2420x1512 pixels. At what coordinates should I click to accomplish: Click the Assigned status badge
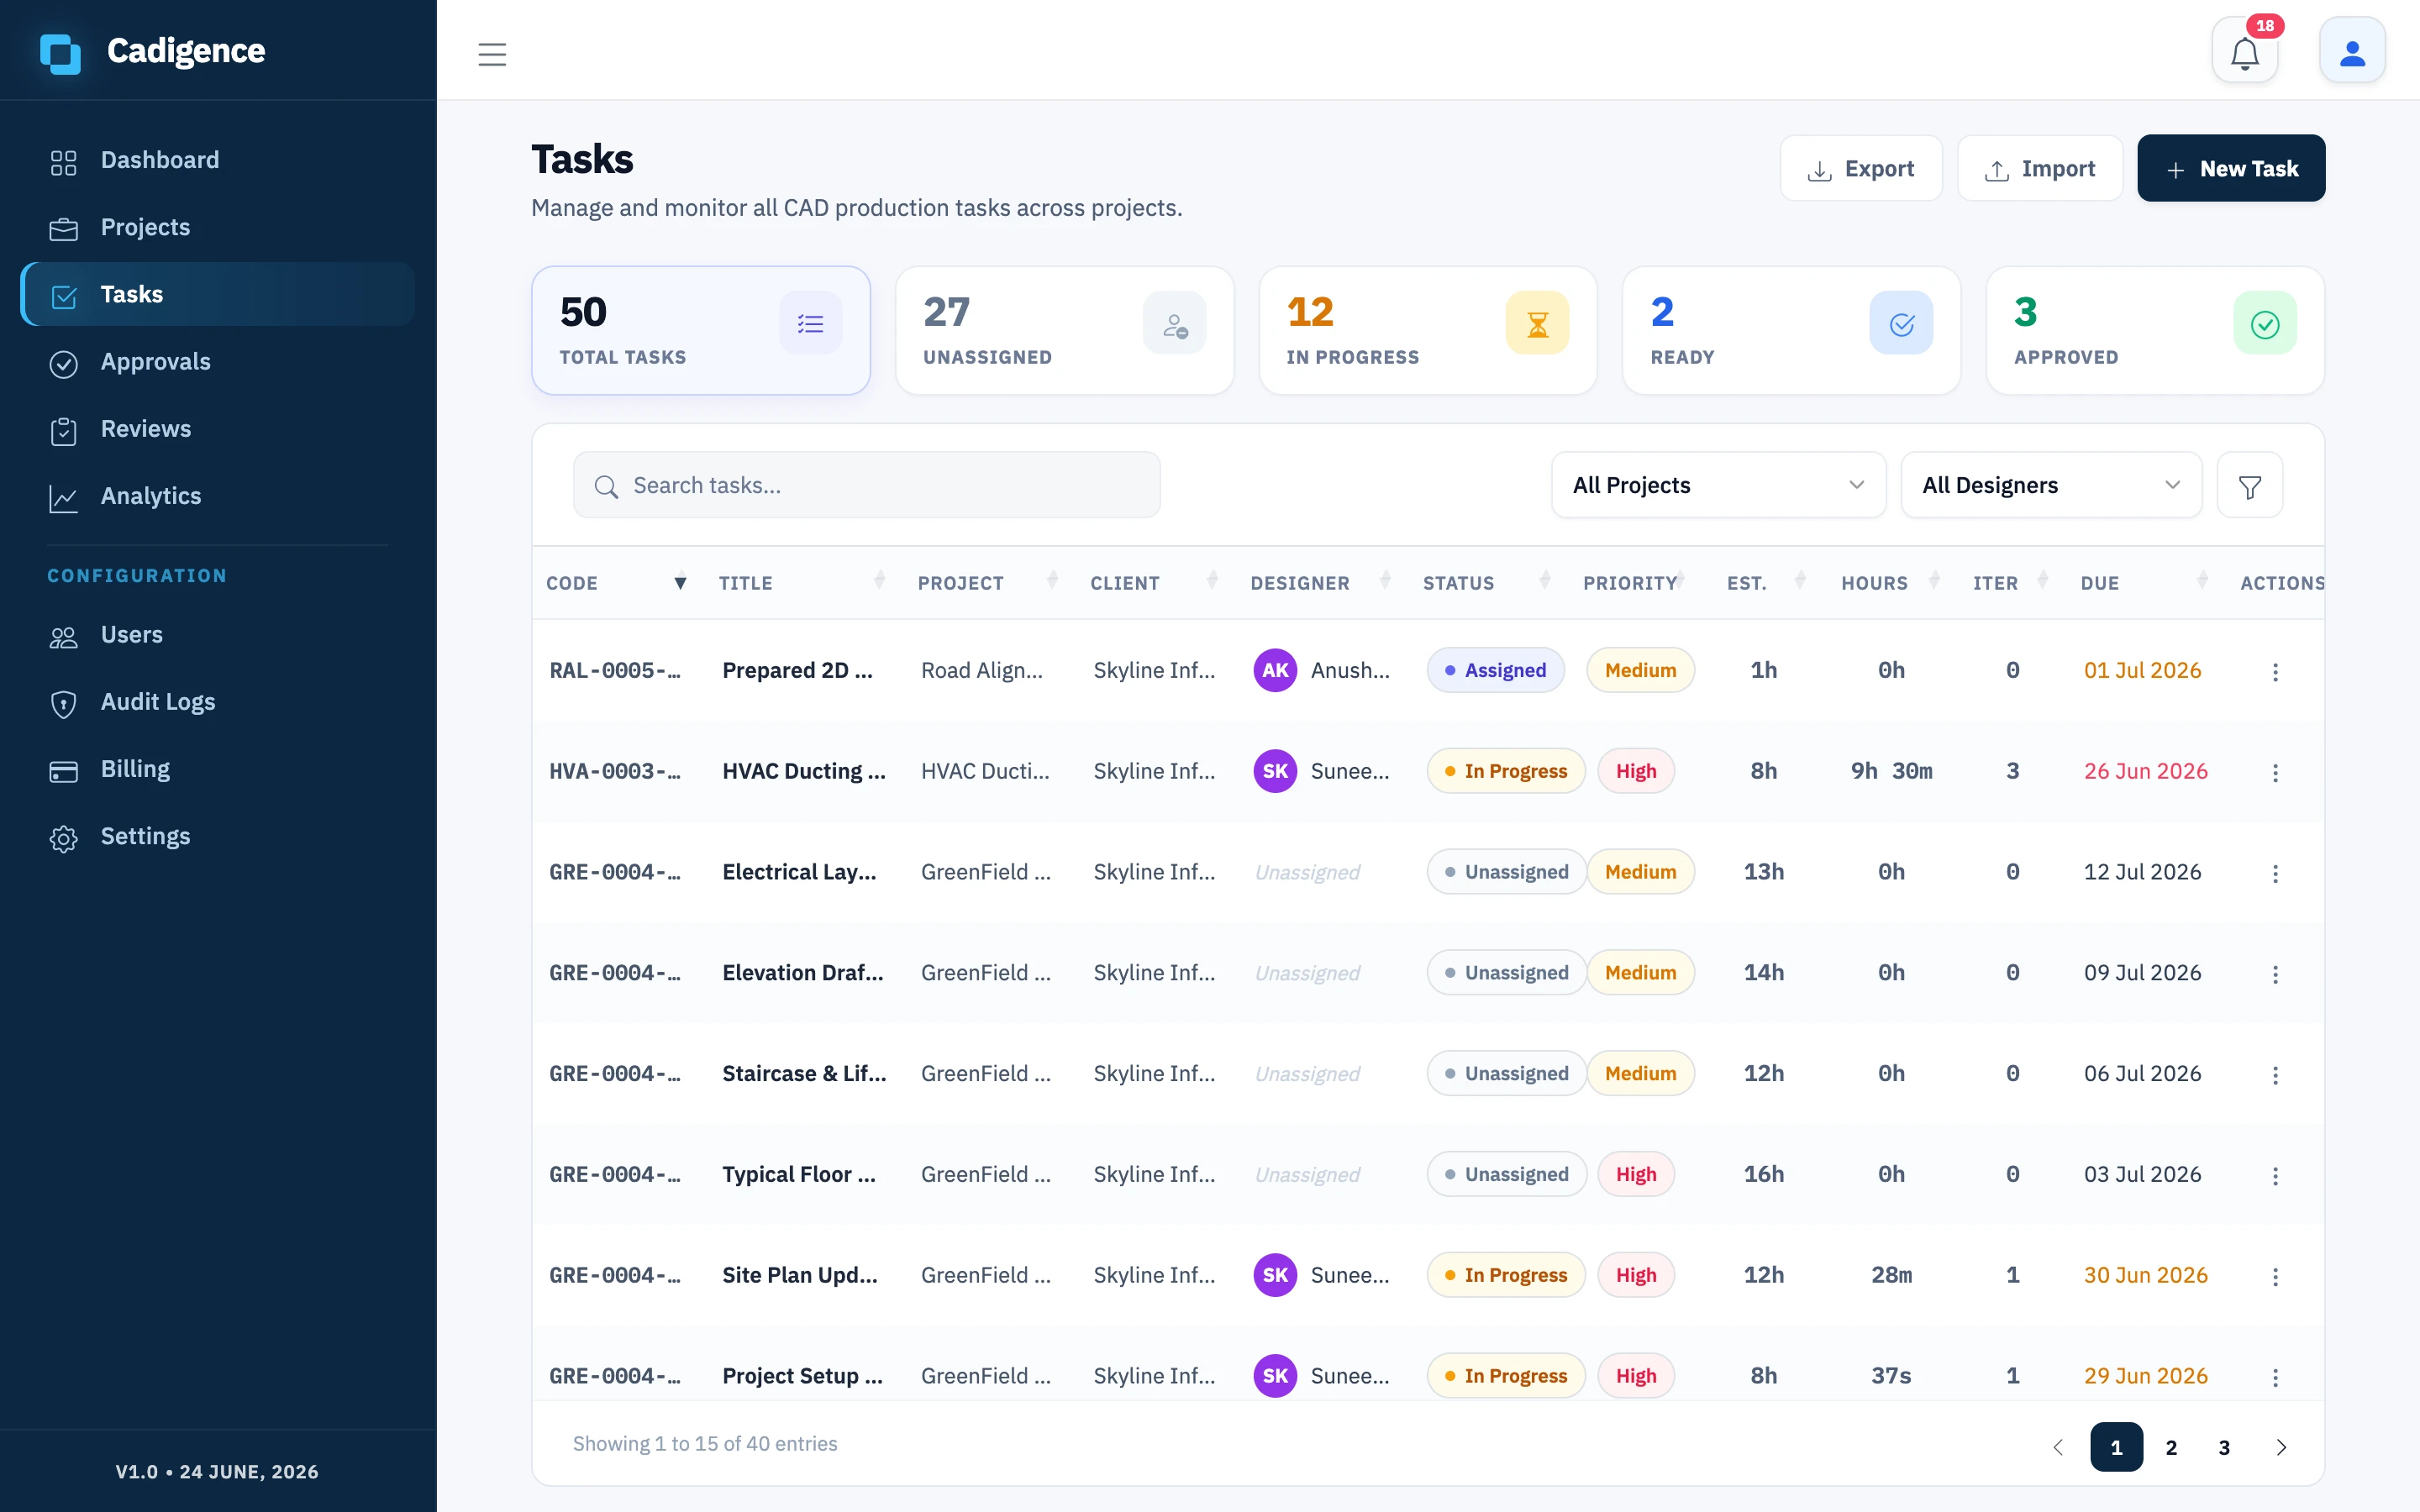[x=1495, y=670]
